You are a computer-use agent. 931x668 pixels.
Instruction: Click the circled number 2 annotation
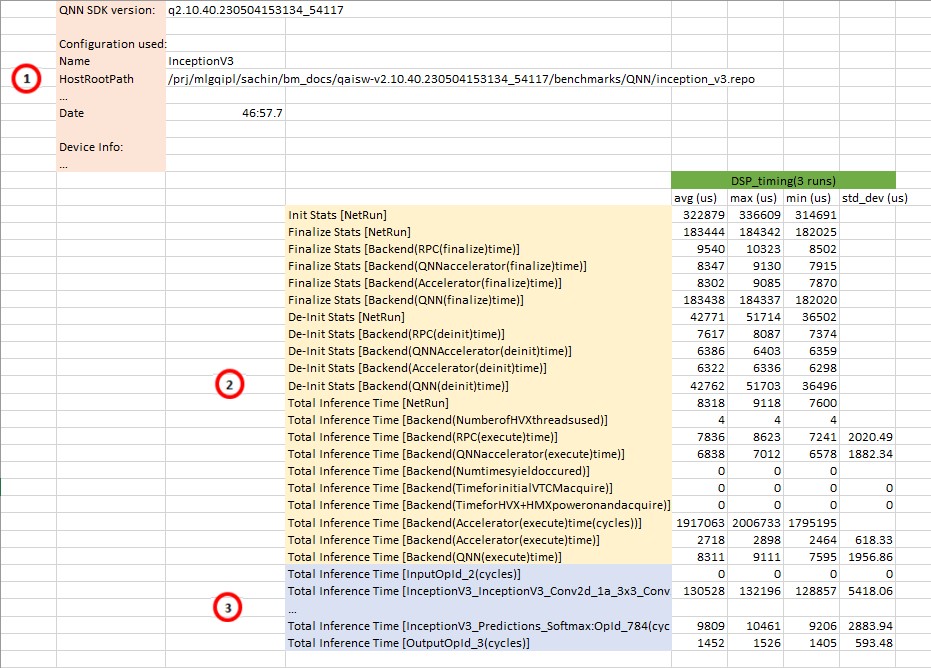pos(228,384)
